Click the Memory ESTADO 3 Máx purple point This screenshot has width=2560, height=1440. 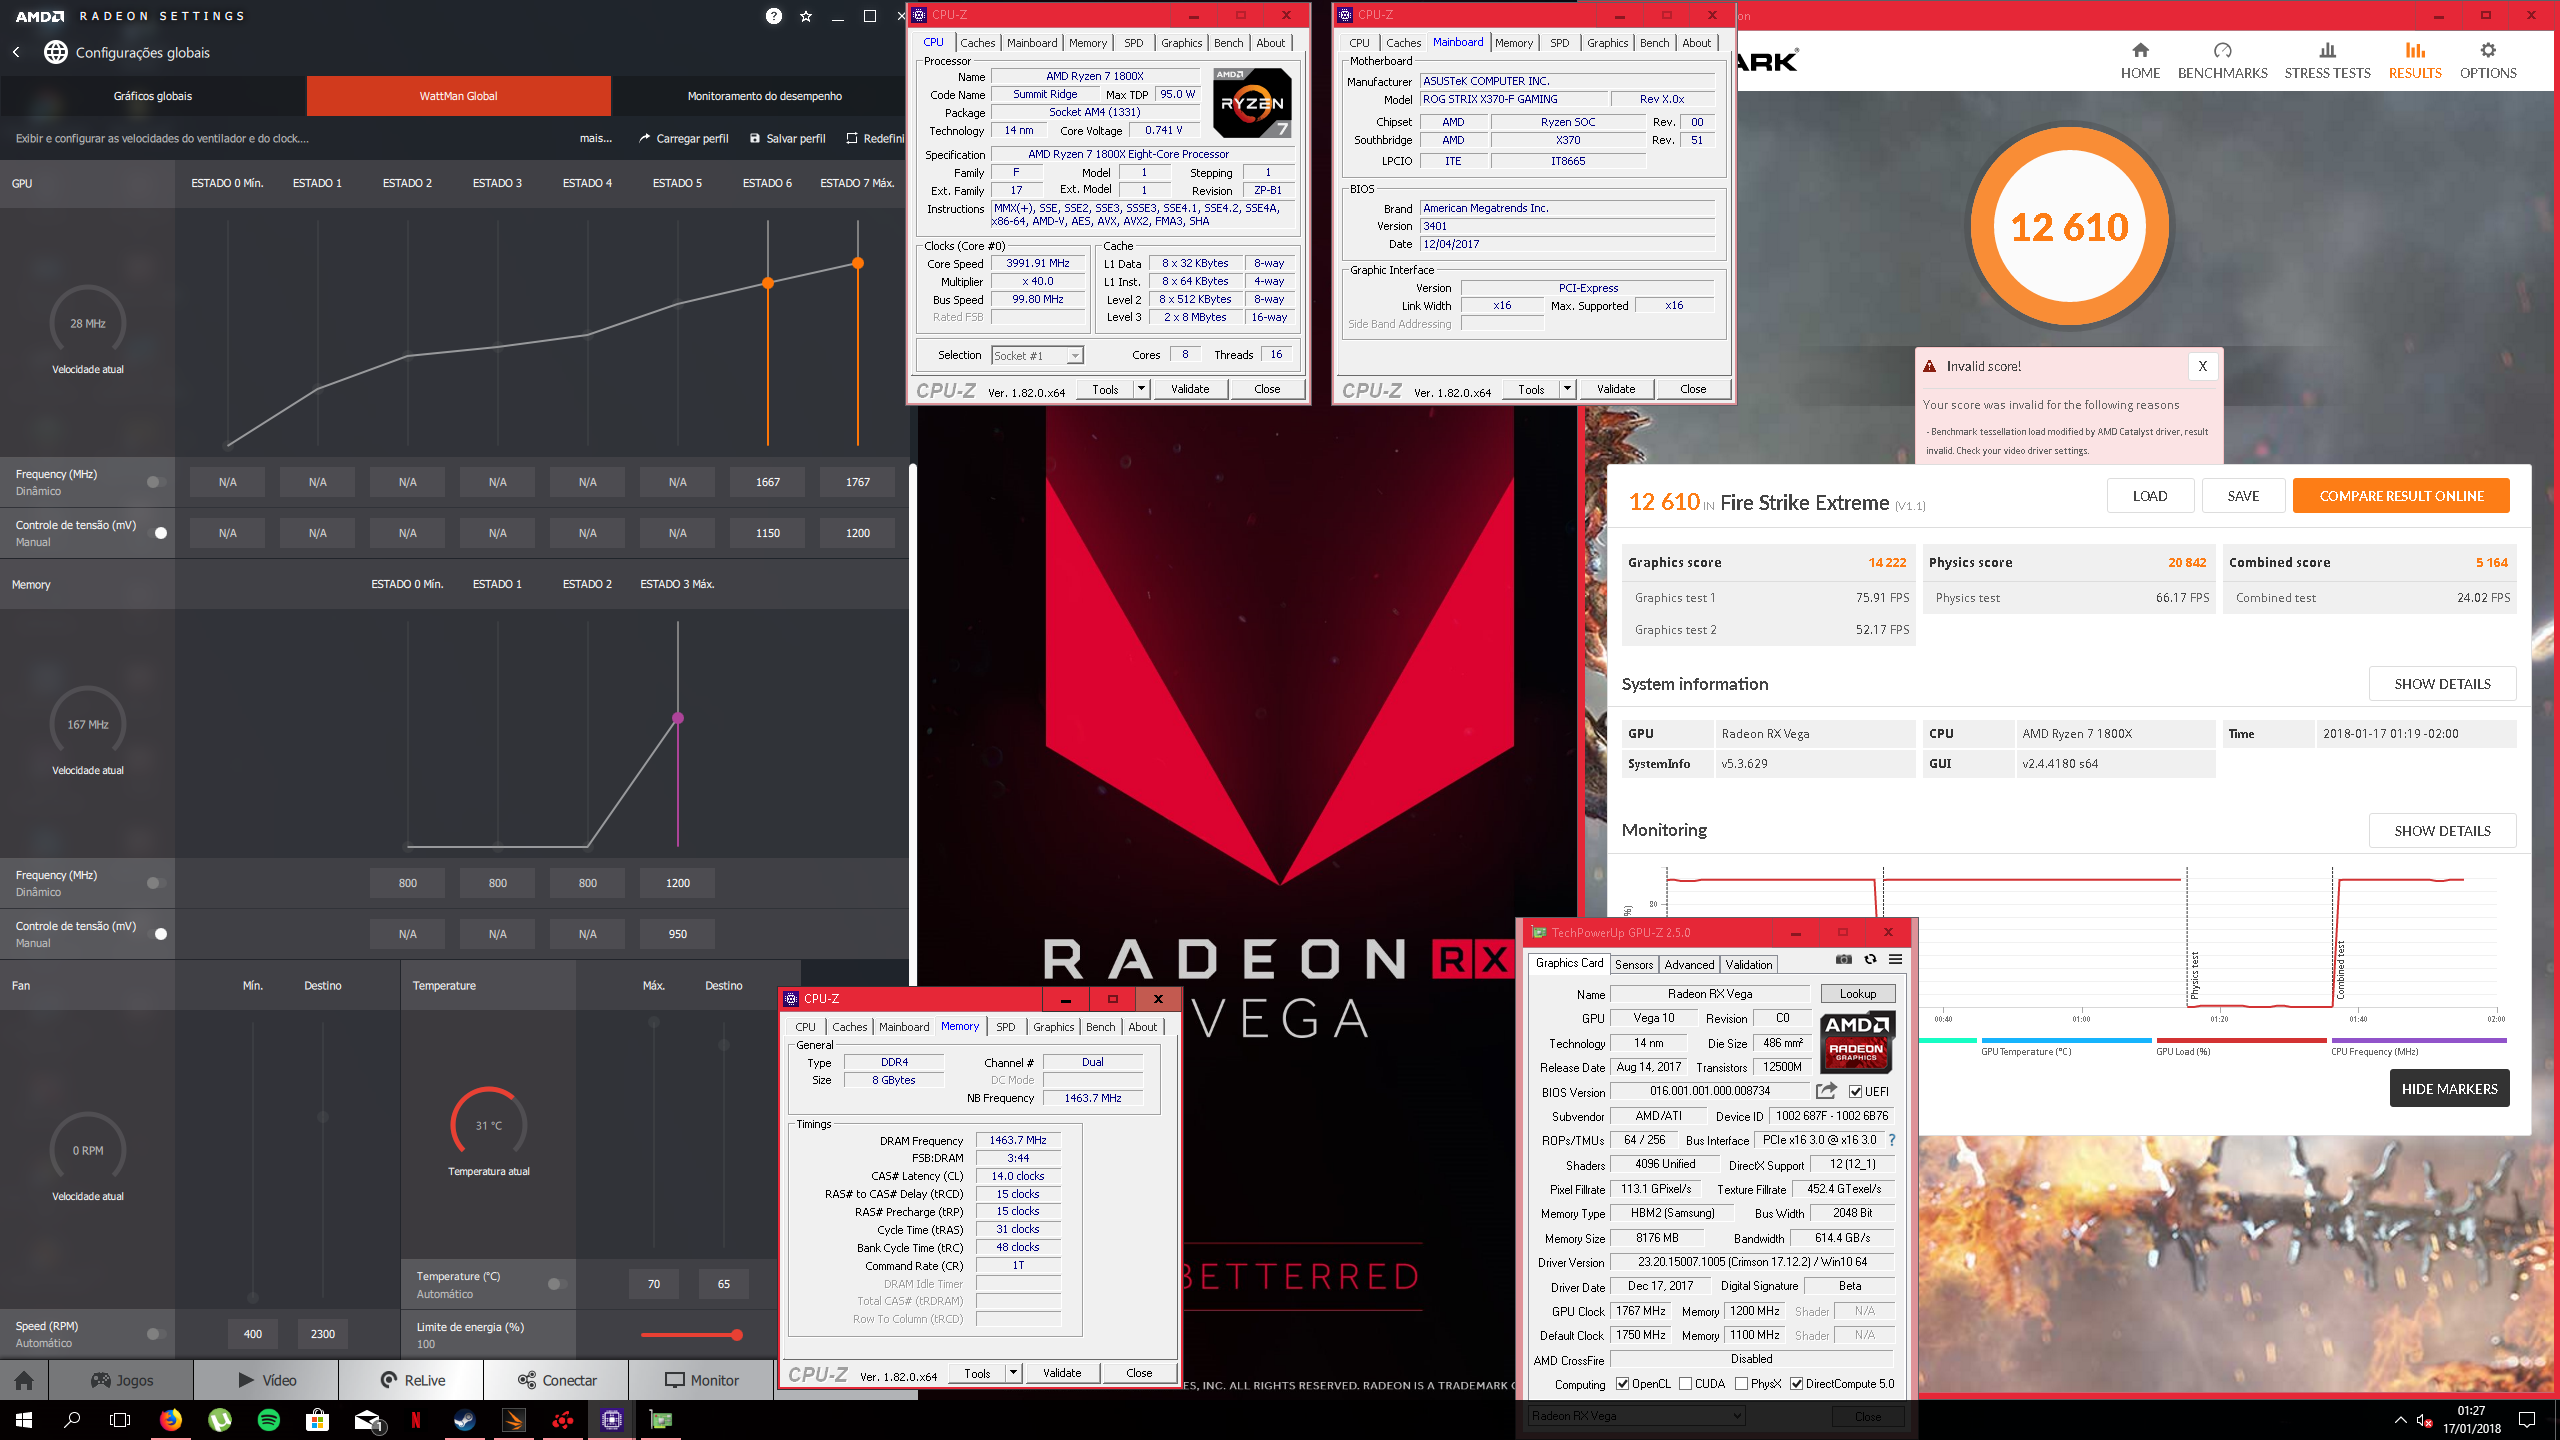pyautogui.click(x=678, y=718)
